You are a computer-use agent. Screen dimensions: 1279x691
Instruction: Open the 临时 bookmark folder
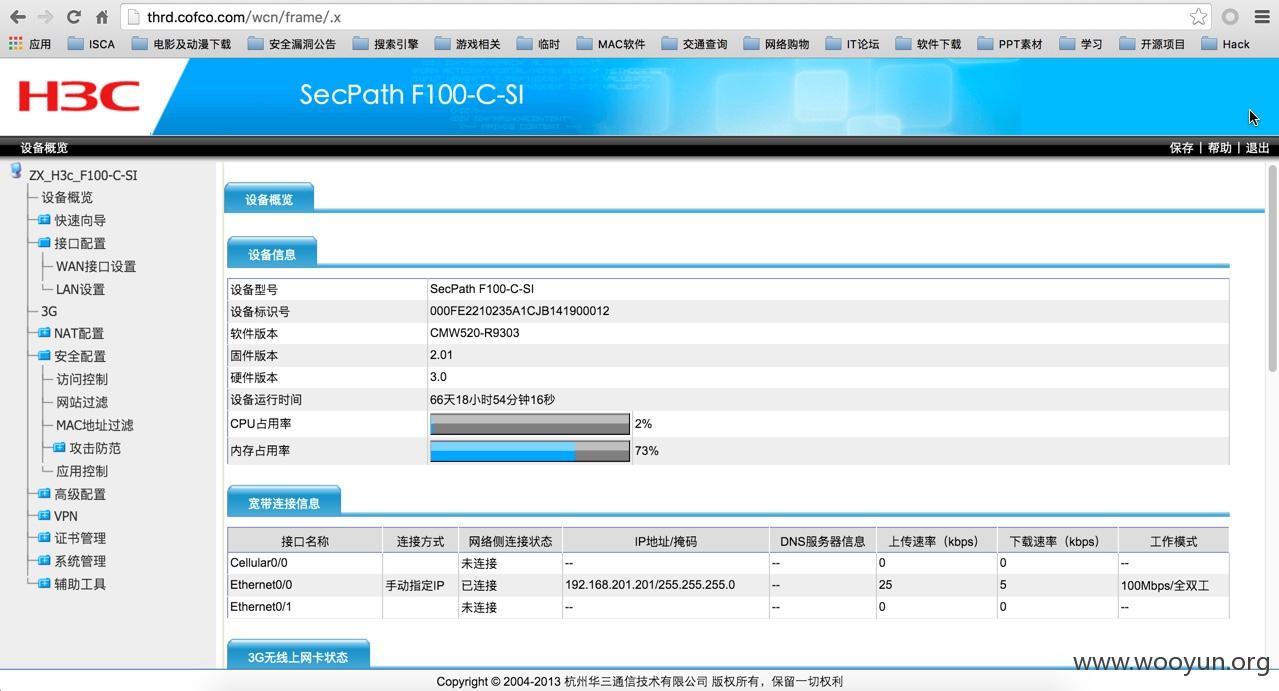(538, 44)
